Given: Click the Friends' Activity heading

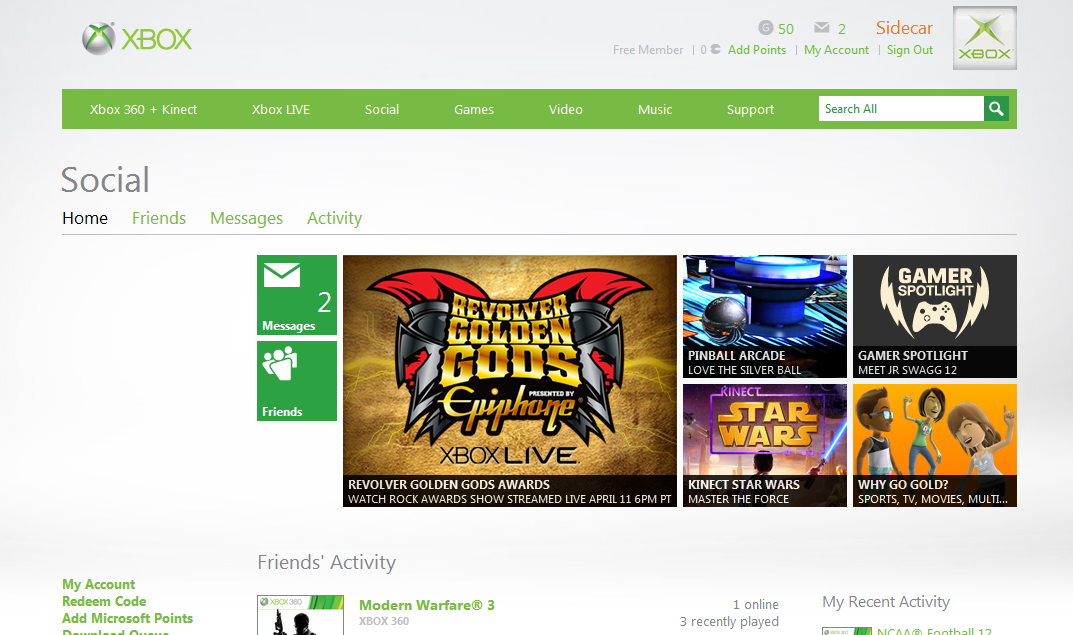Looking at the screenshot, I should click(326, 562).
